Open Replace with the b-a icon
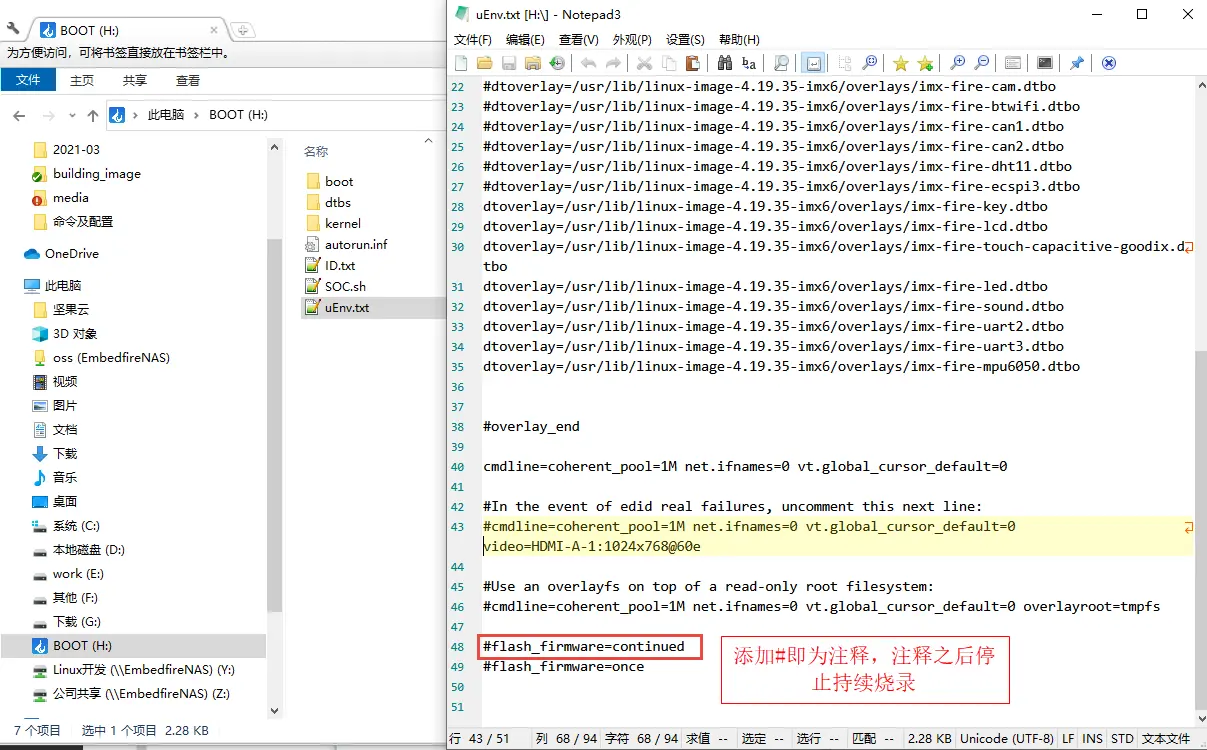 point(749,63)
